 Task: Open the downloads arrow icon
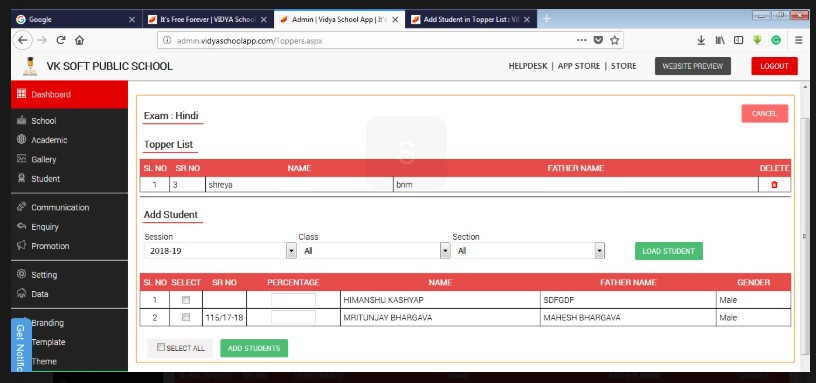pos(701,40)
